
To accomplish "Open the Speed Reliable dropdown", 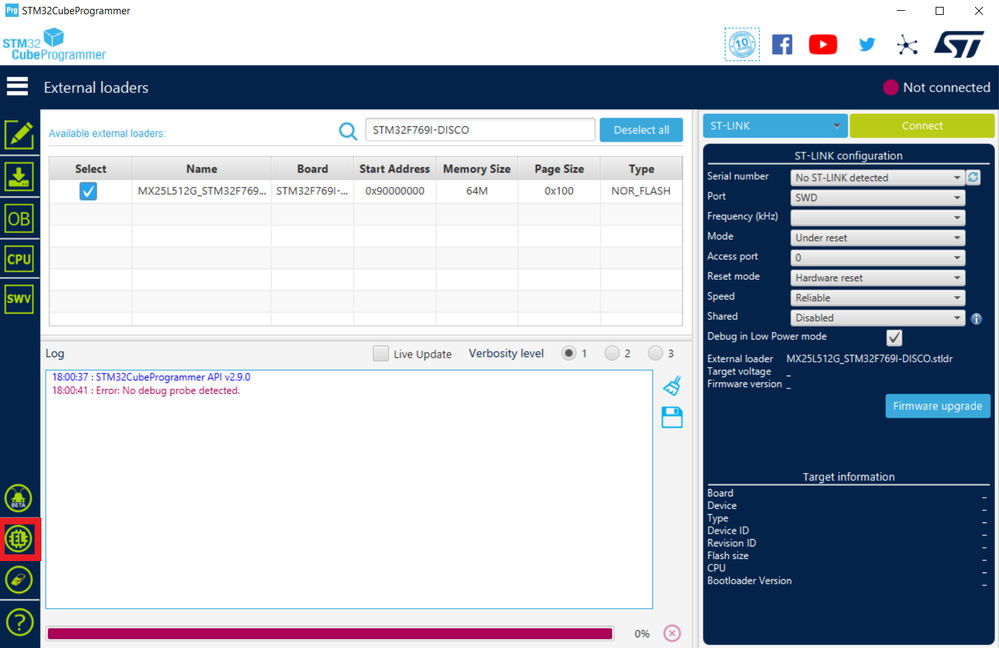I will 877,298.
